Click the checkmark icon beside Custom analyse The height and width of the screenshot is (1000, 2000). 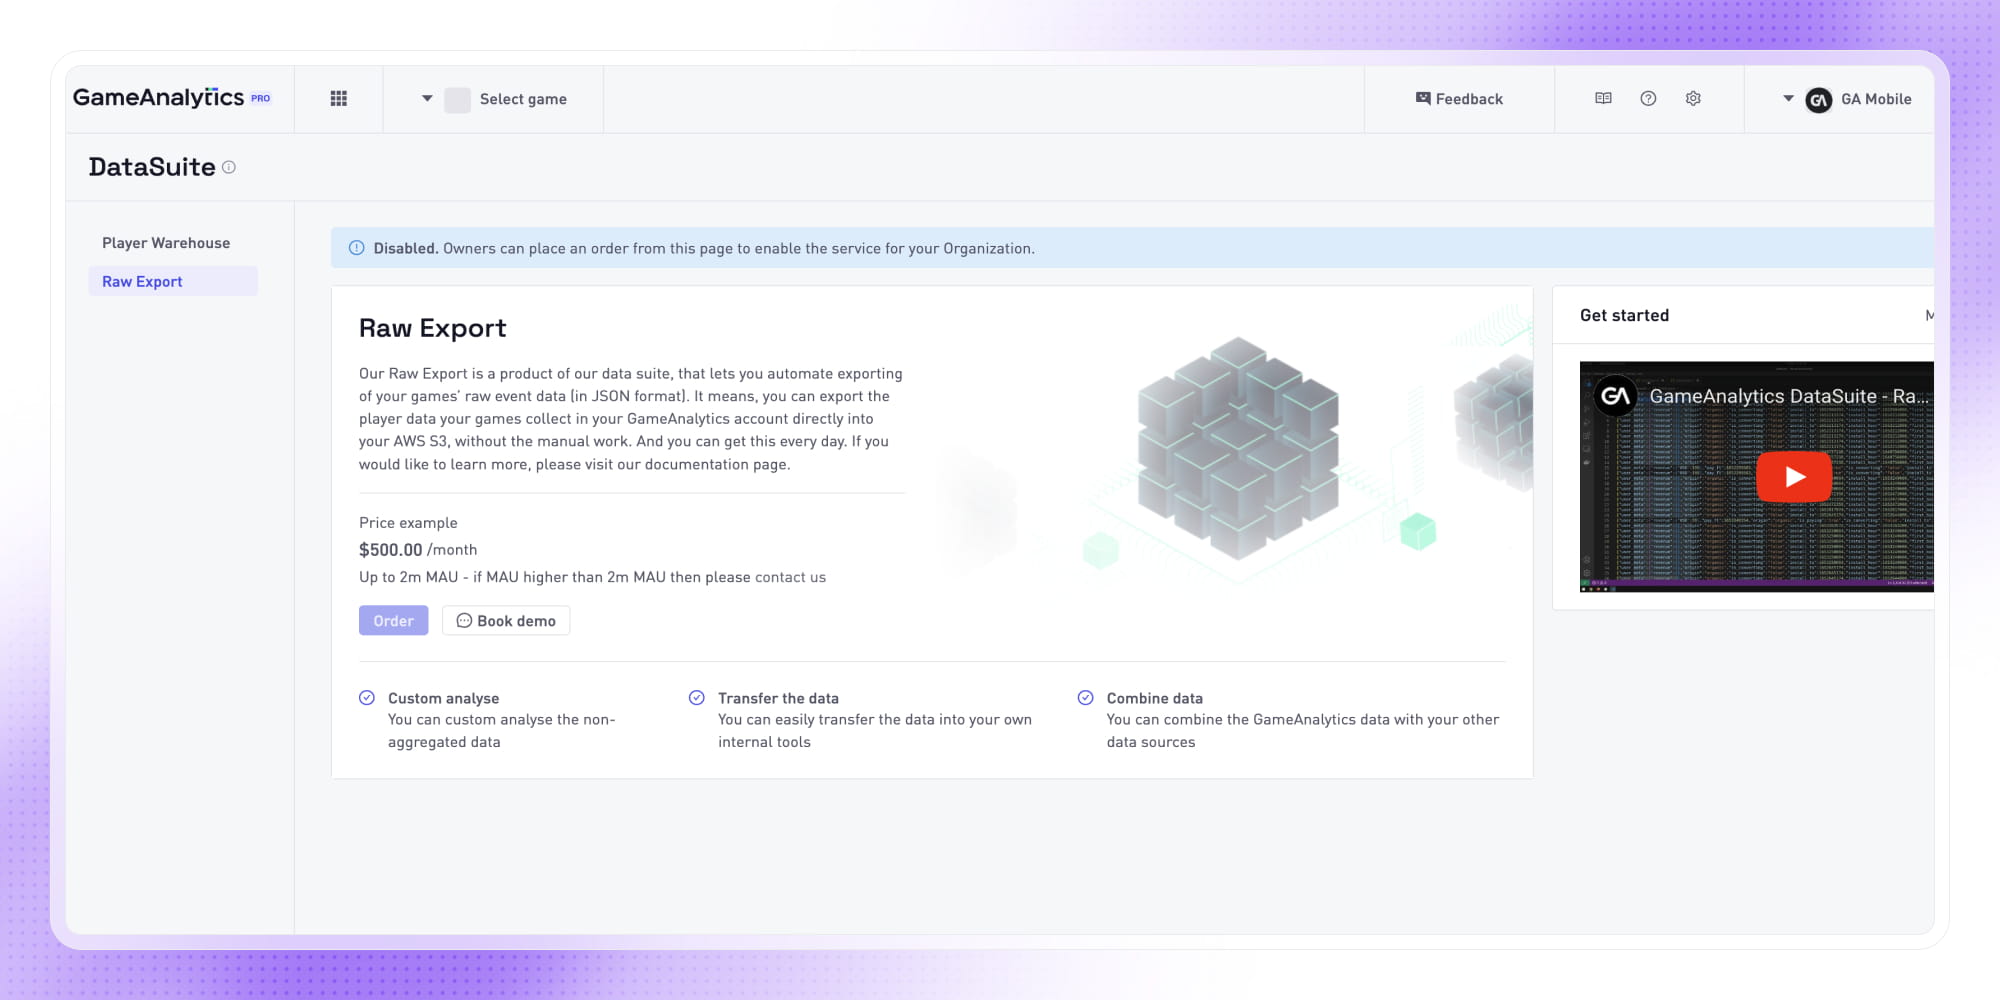366,696
